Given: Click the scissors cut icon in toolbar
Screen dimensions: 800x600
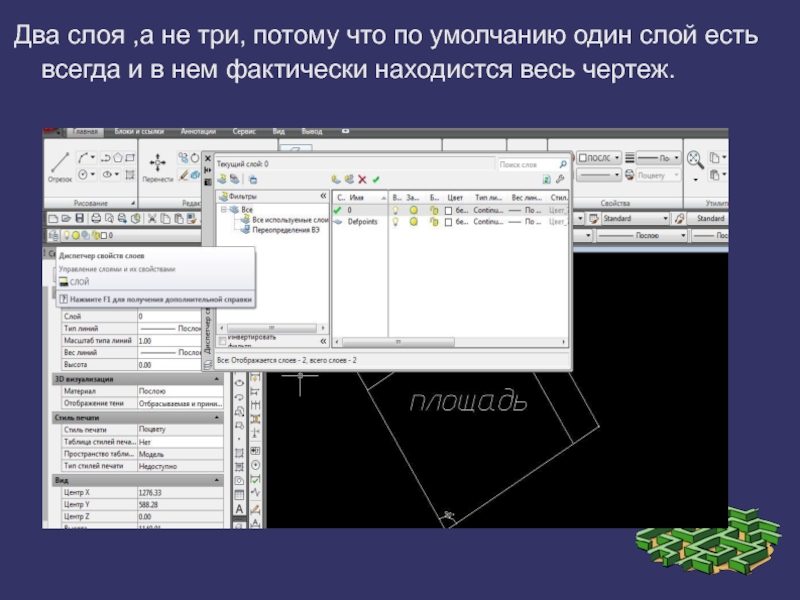Looking at the screenshot, I should (x=152, y=218).
